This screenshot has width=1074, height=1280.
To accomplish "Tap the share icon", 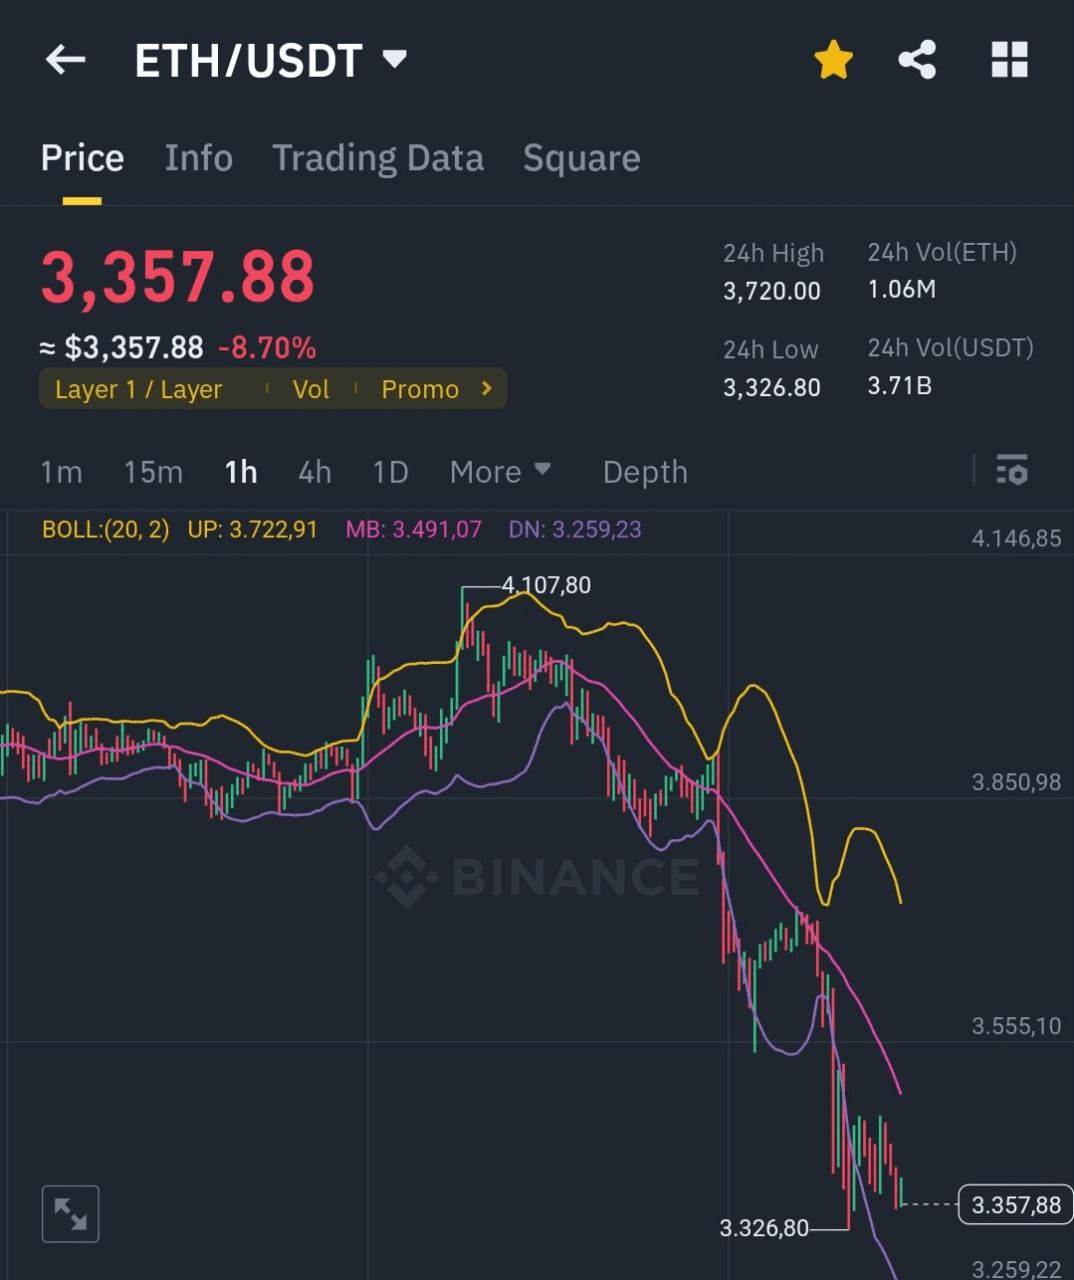I will [917, 60].
